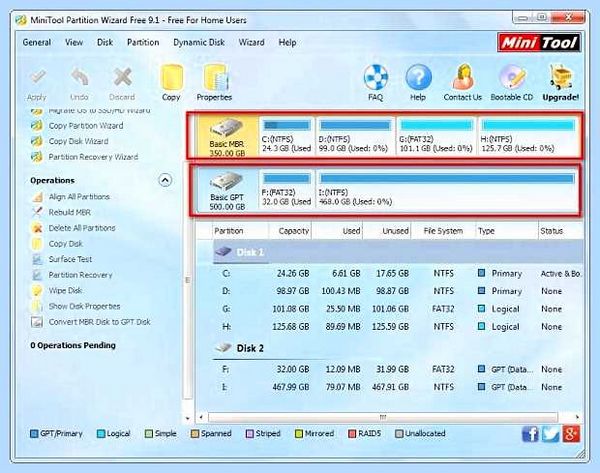Open the General menu
The width and height of the screenshot is (600, 473).
pos(37,42)
